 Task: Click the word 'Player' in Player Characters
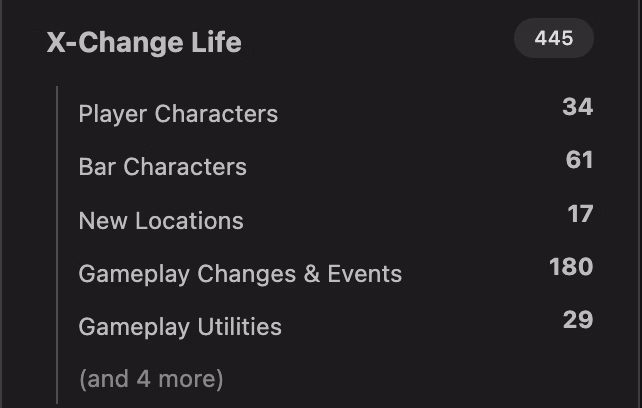[x=113, y=113]
